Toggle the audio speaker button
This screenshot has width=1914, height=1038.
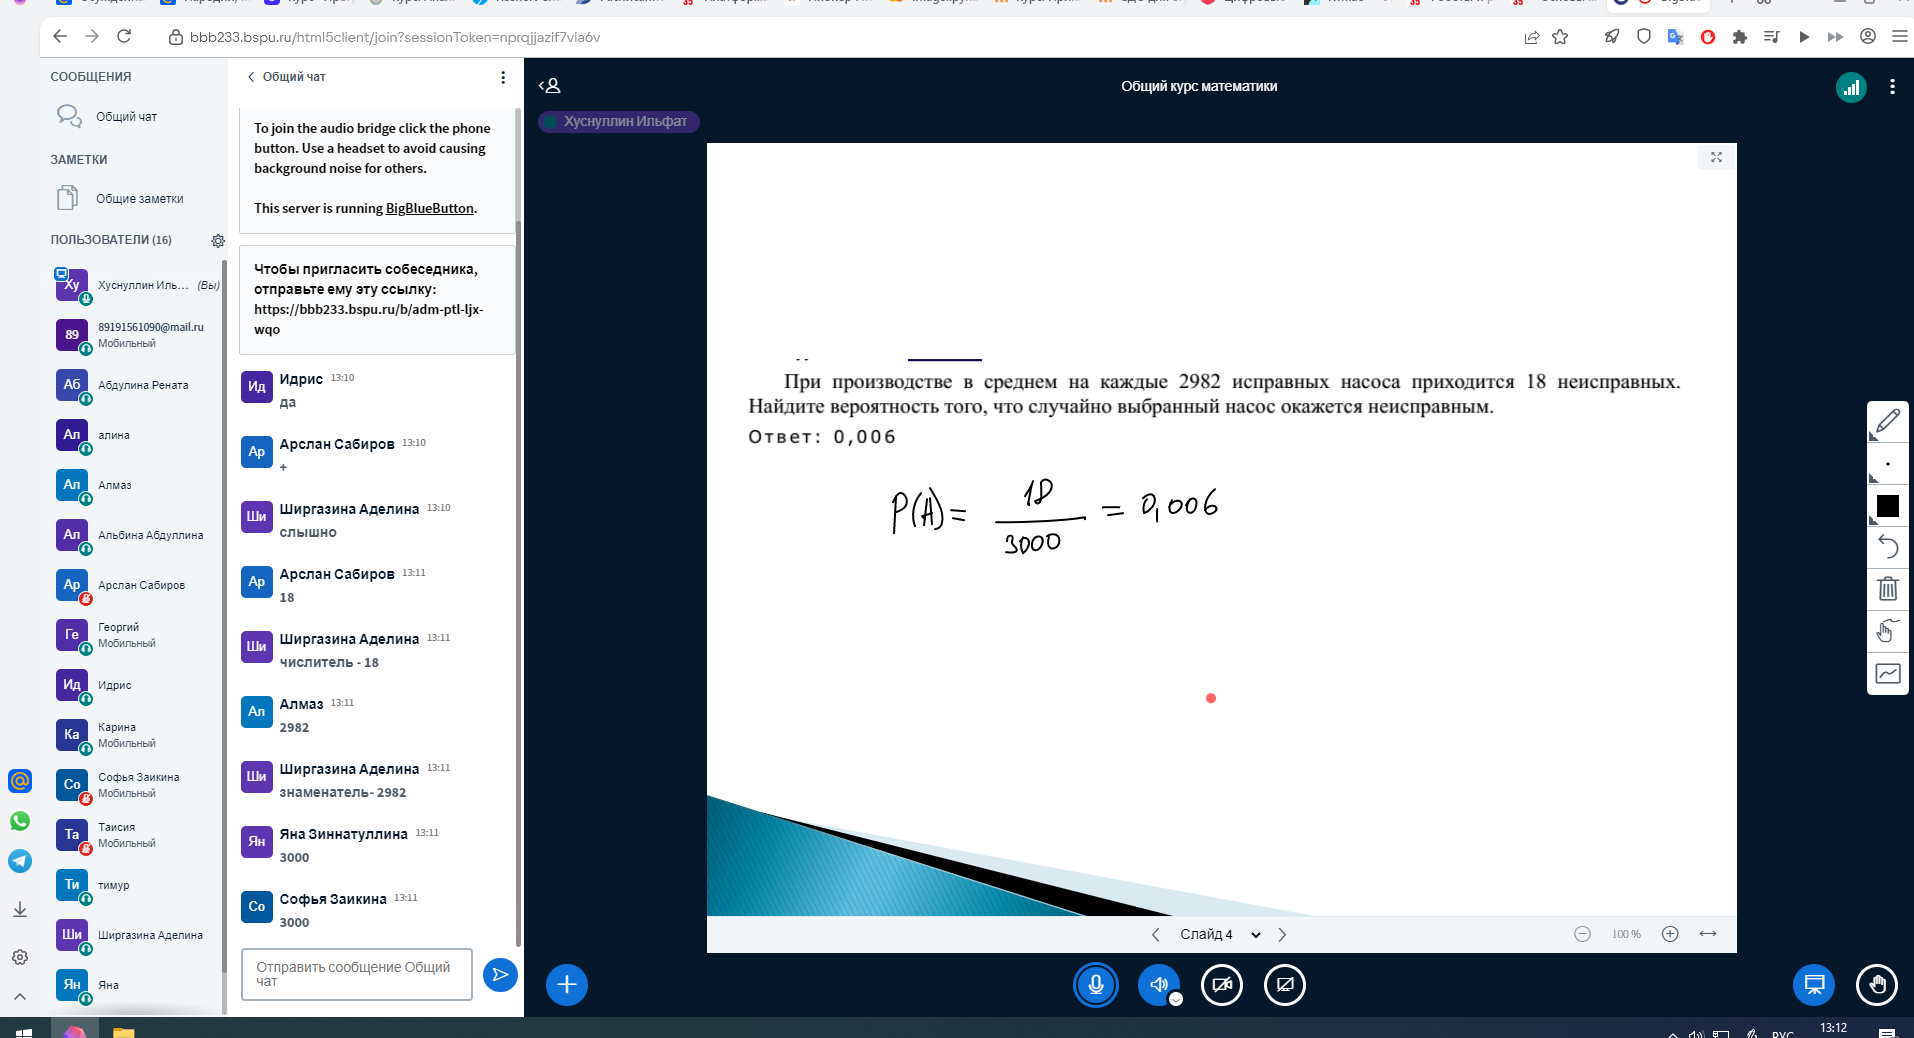[1159, 985]
